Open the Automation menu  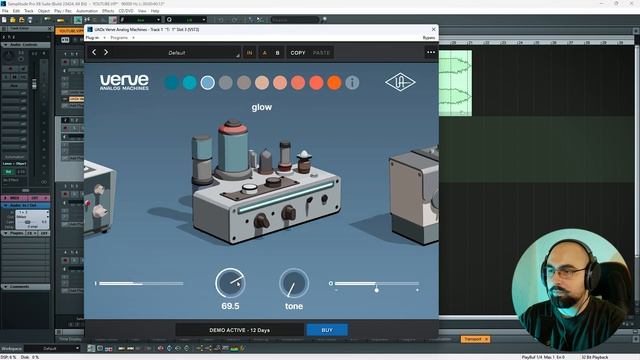87,11
